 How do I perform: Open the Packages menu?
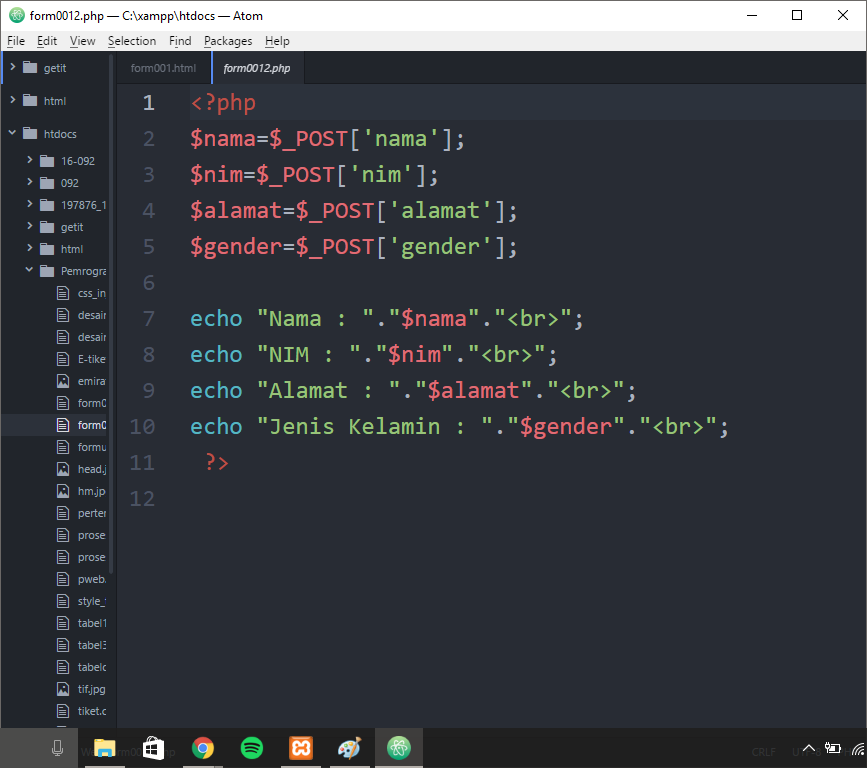tap(228, 41)
